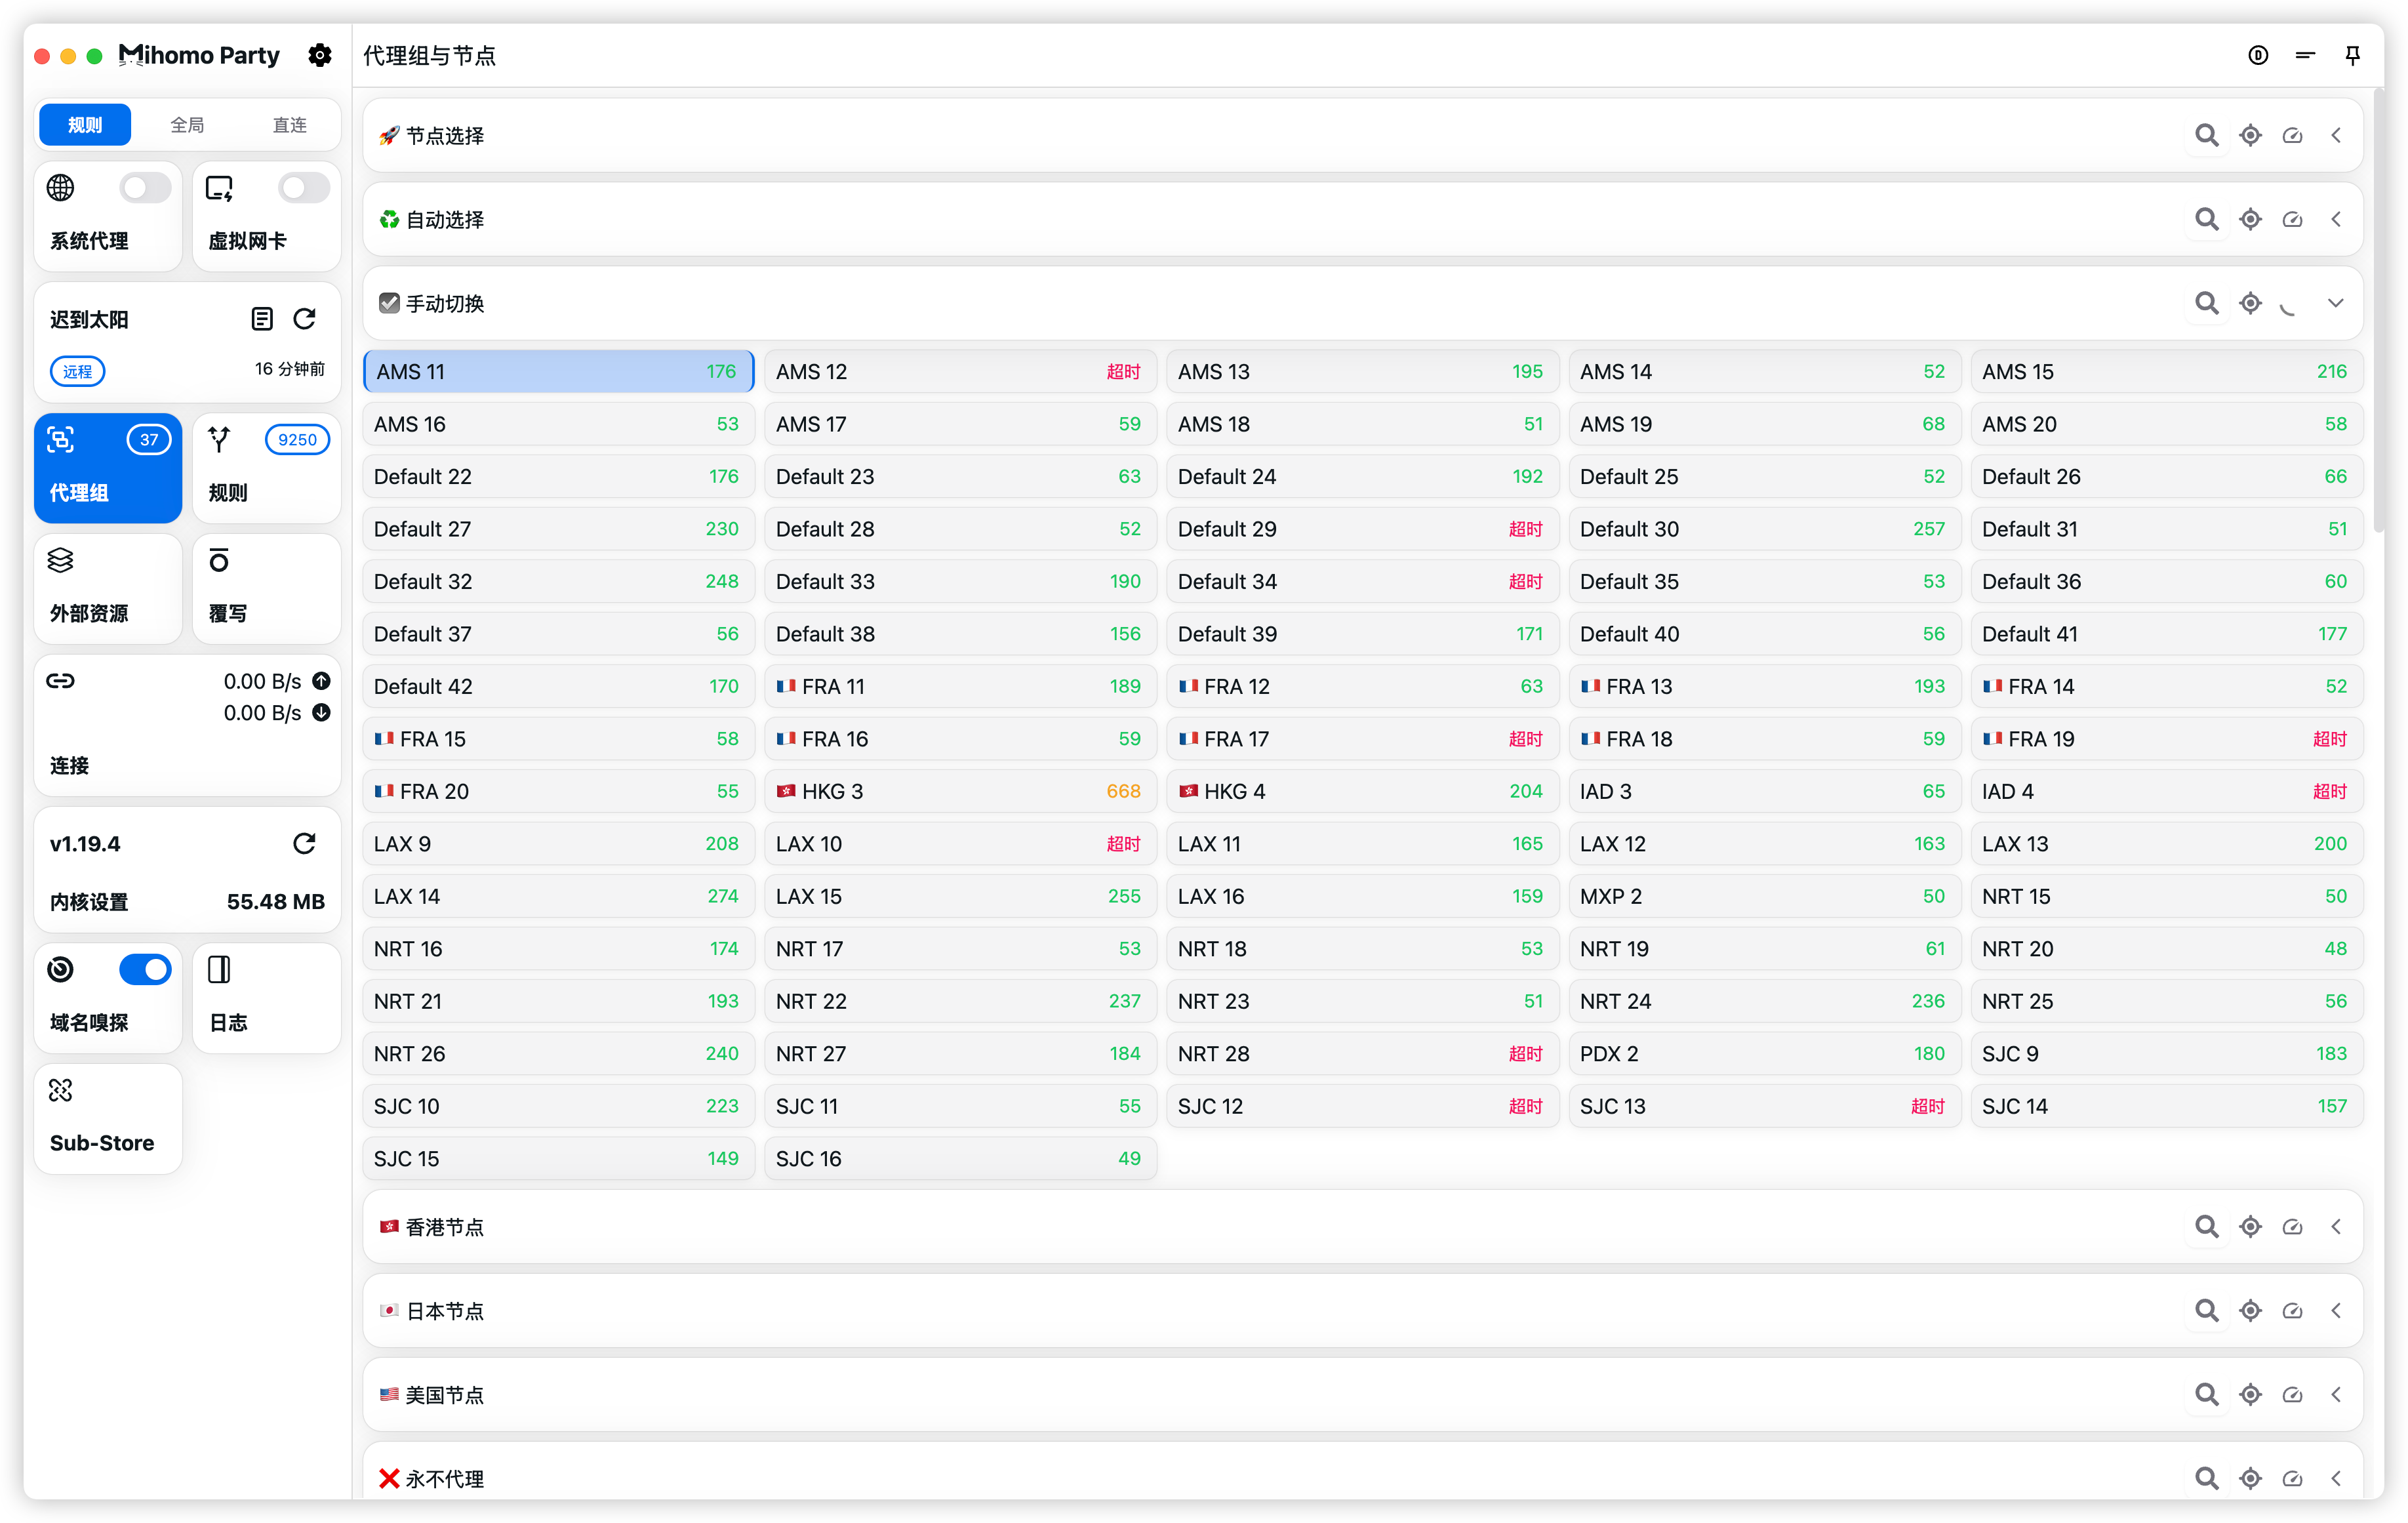Open settings gear next to Mihomo Party
The image size is (2408, 1523).
tap(319, 55)
